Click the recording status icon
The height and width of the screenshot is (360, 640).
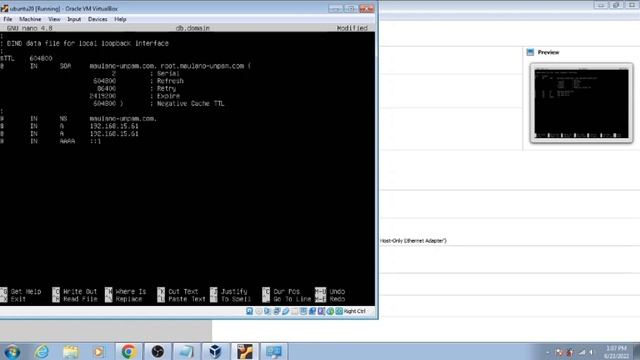tap(312, 311)
